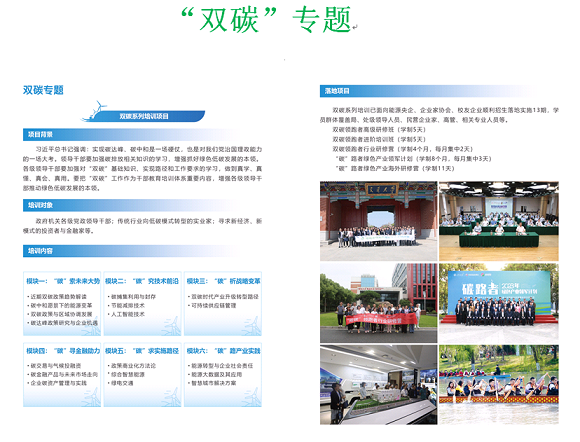Select the 培训内容 section header bar
The width and height of the screenshot is (580, 442).
[x=131, y=251]
